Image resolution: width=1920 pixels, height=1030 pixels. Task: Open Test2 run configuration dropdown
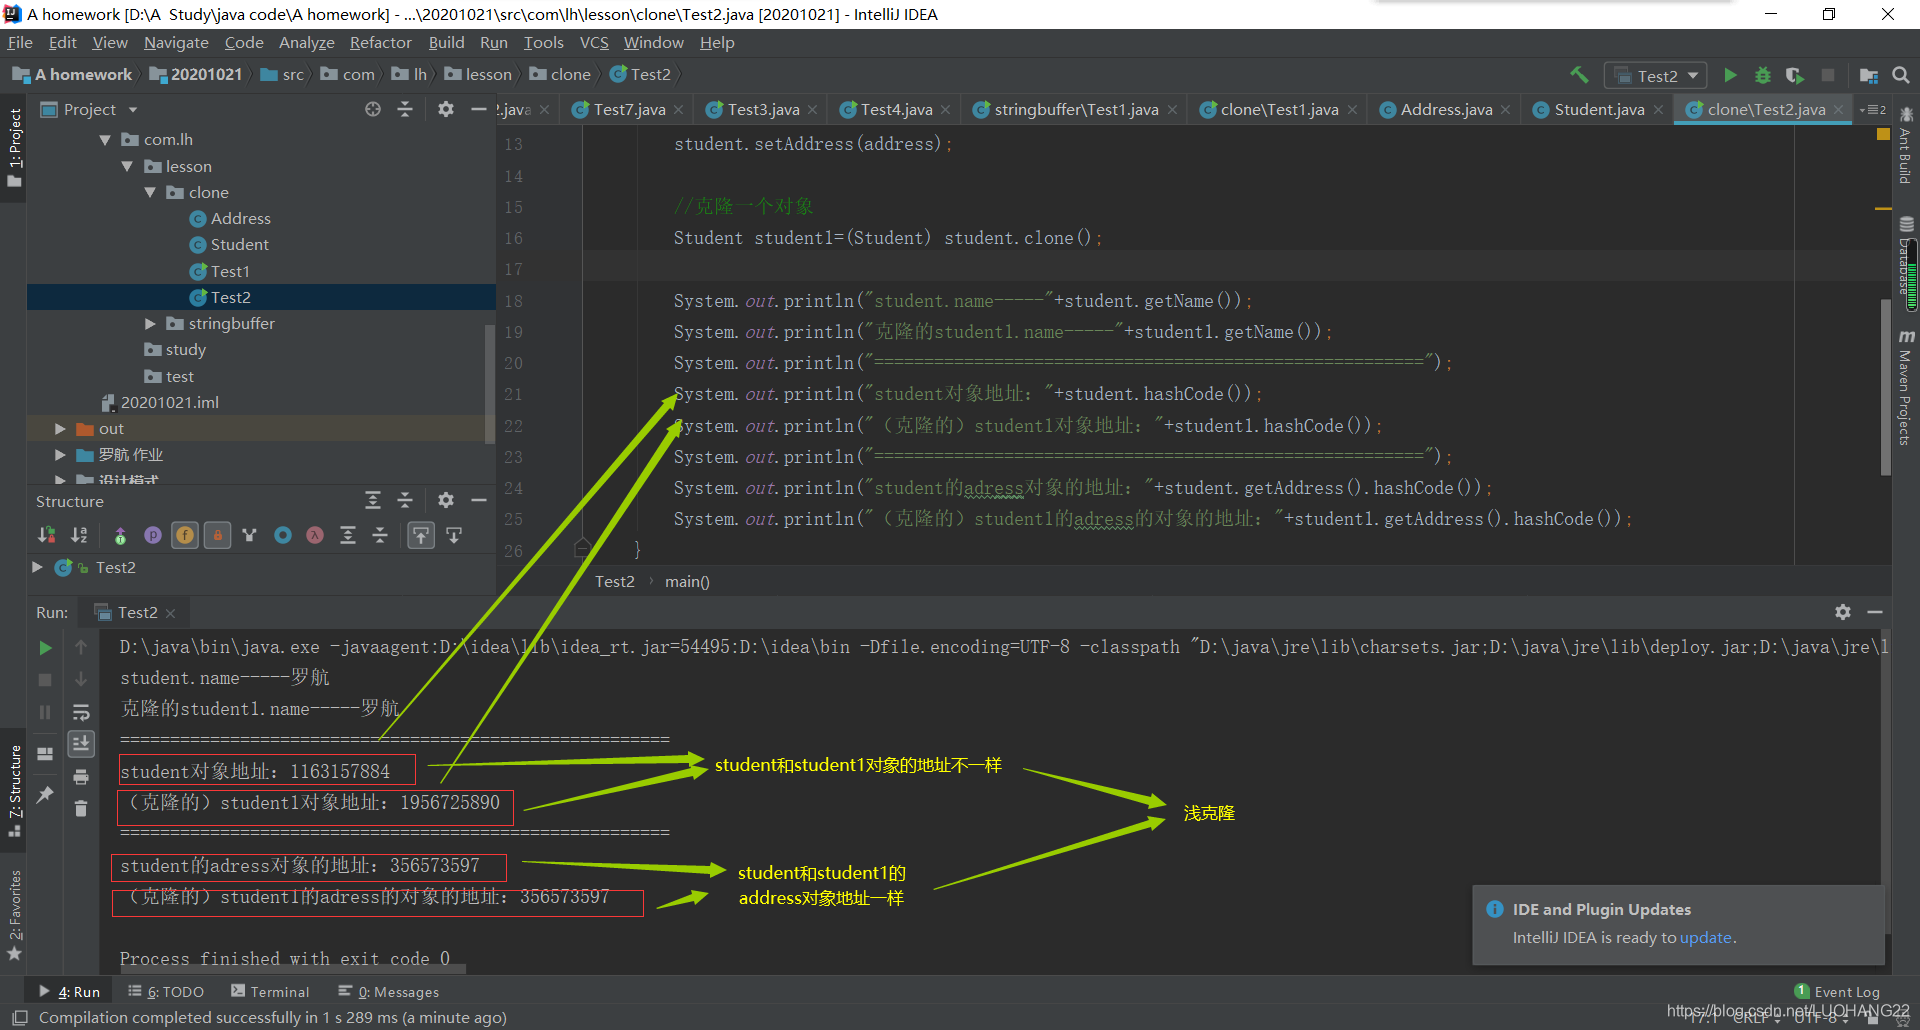1656,75
